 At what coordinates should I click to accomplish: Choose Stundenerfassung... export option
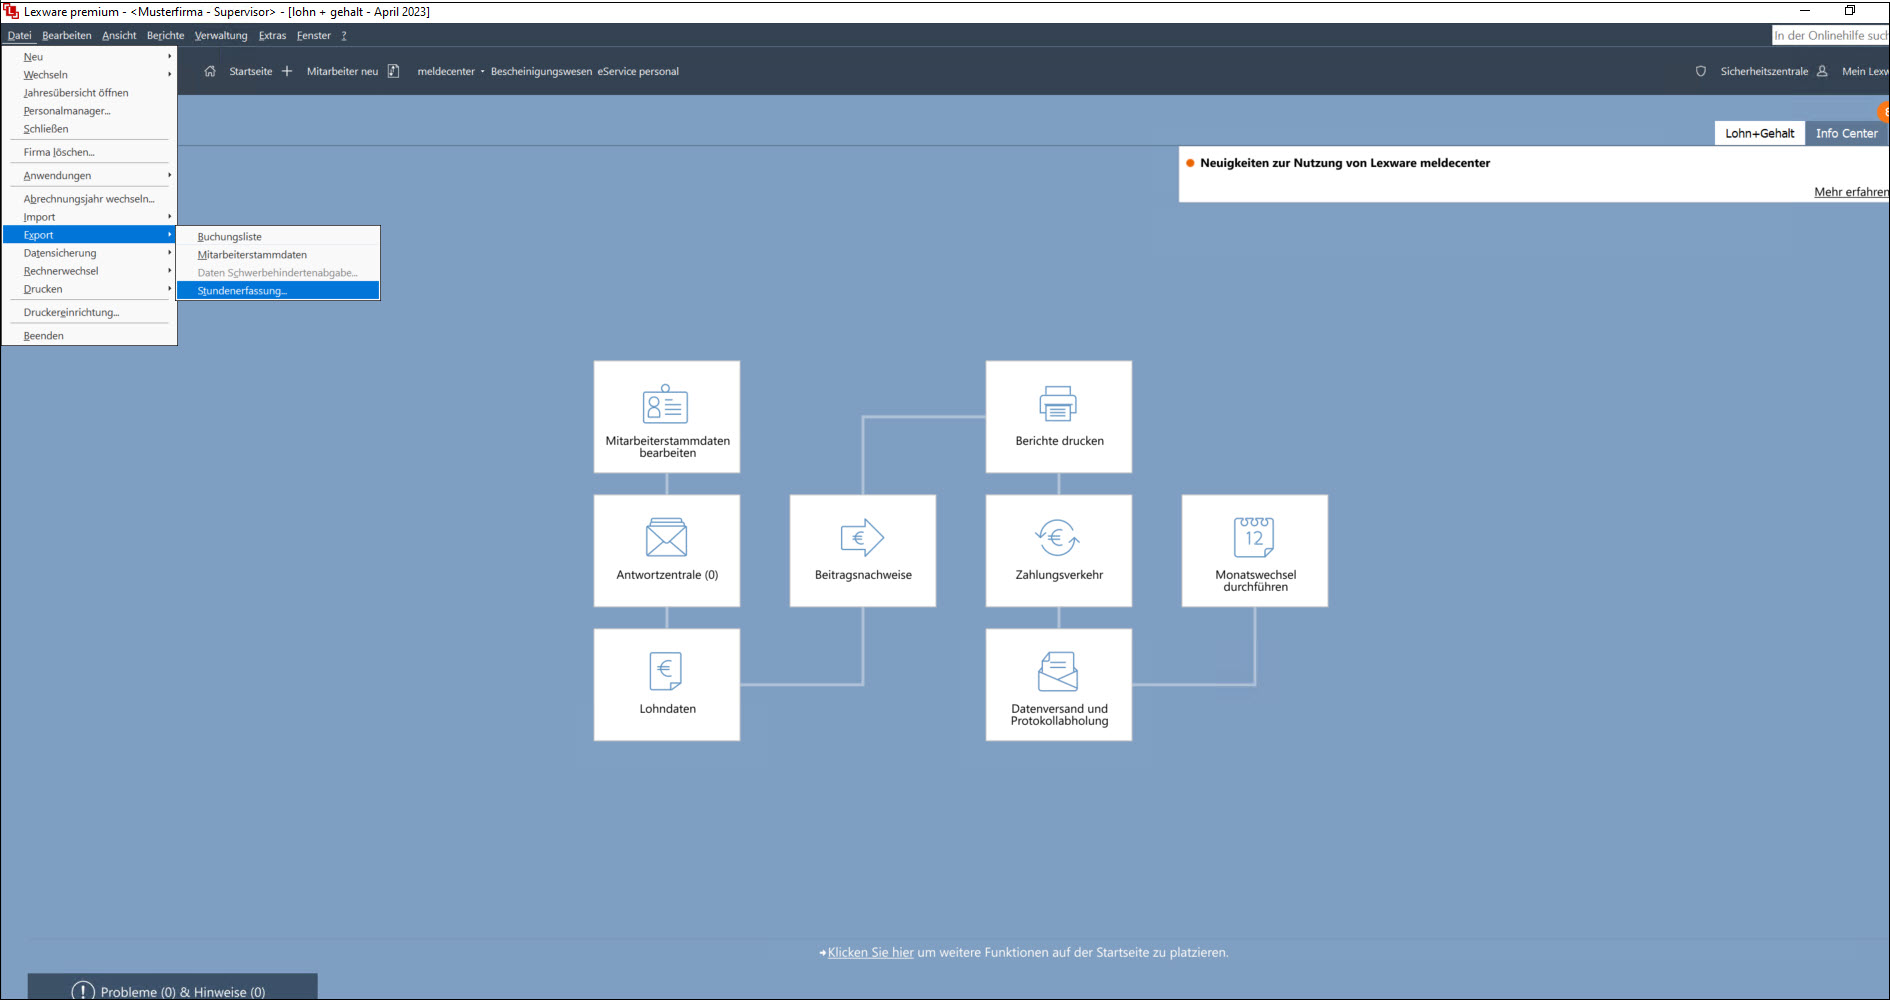pyautogui.click(x=278, y=291)
